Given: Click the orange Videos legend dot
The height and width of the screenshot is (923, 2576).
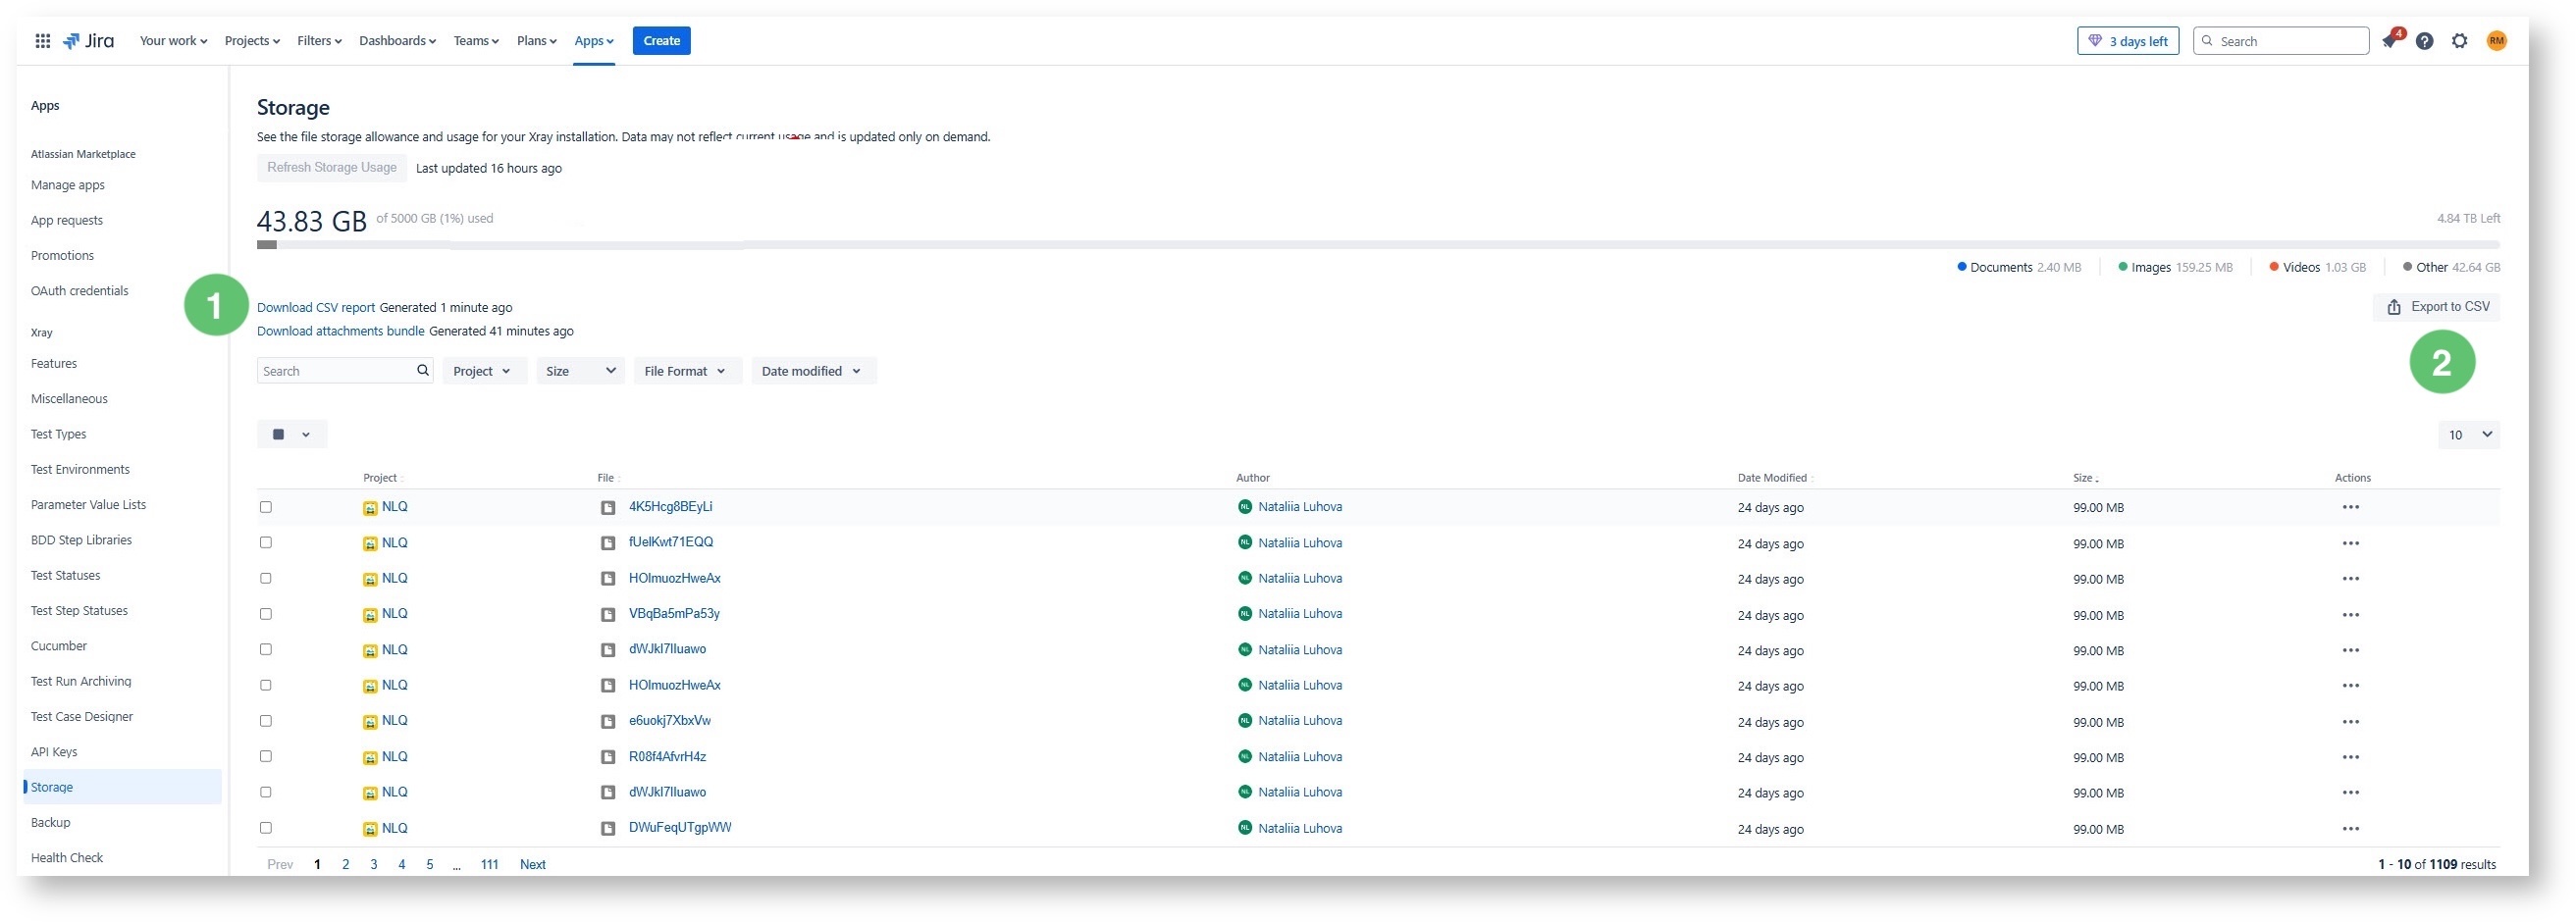Looking at the screenshot, I should [x=2274, y=267].
